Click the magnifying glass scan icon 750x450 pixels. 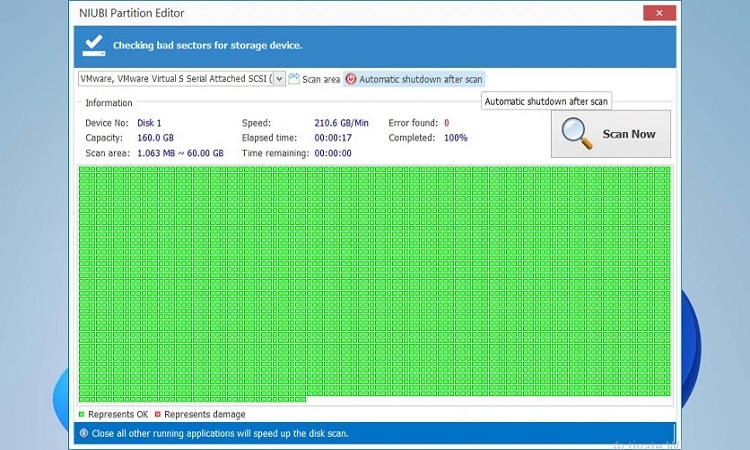pos(576,133)
